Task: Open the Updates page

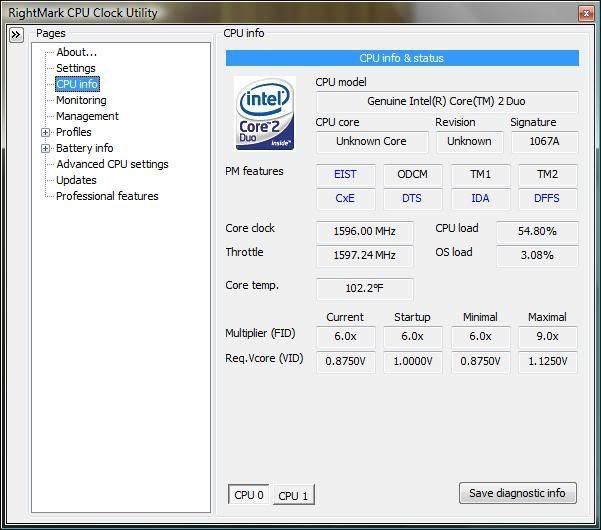Action: (x=76, y=180)
